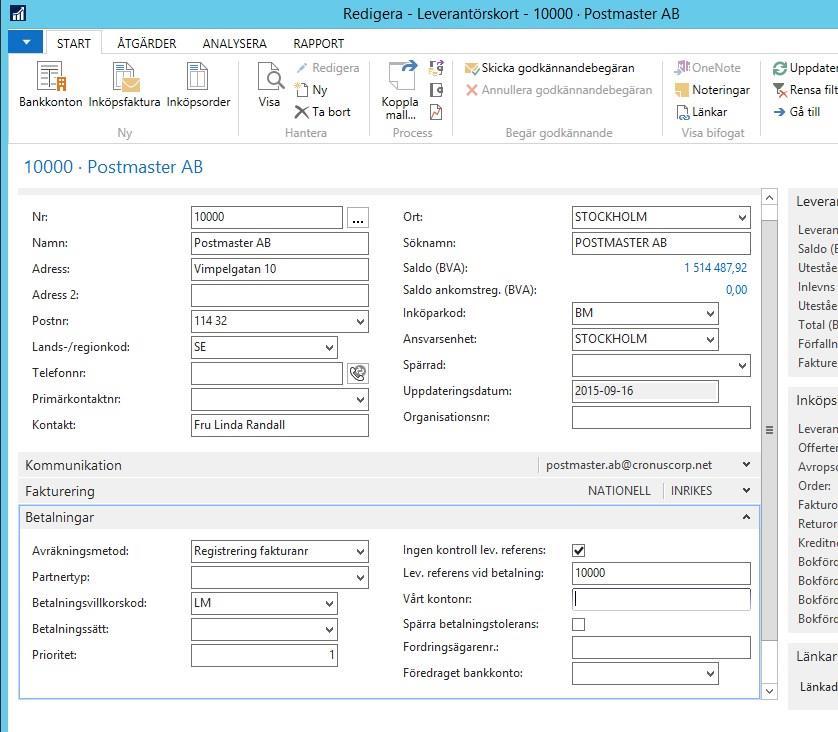Open the Ansvarsenhet dropdown
The width and height of the screenshot is (838, 732).
tap(710, 339)
